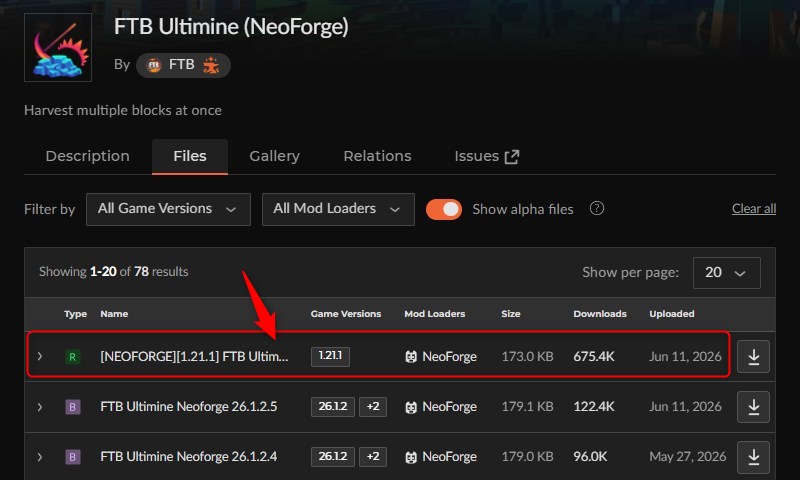Click the Downloads column header
Image resolution: width=800 pixels, height=480 pixels.
[x=600, y=314]
